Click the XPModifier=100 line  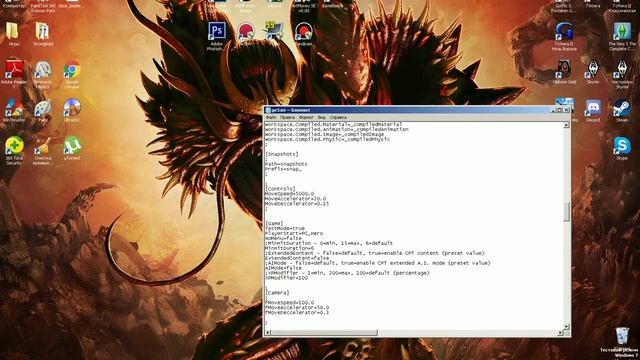pos(286,278)
